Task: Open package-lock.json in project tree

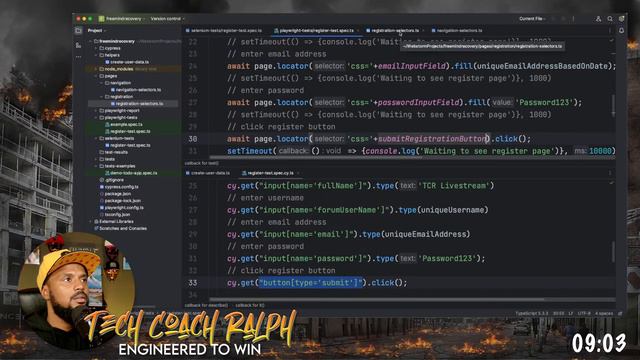Action: (x=120, y=201)
